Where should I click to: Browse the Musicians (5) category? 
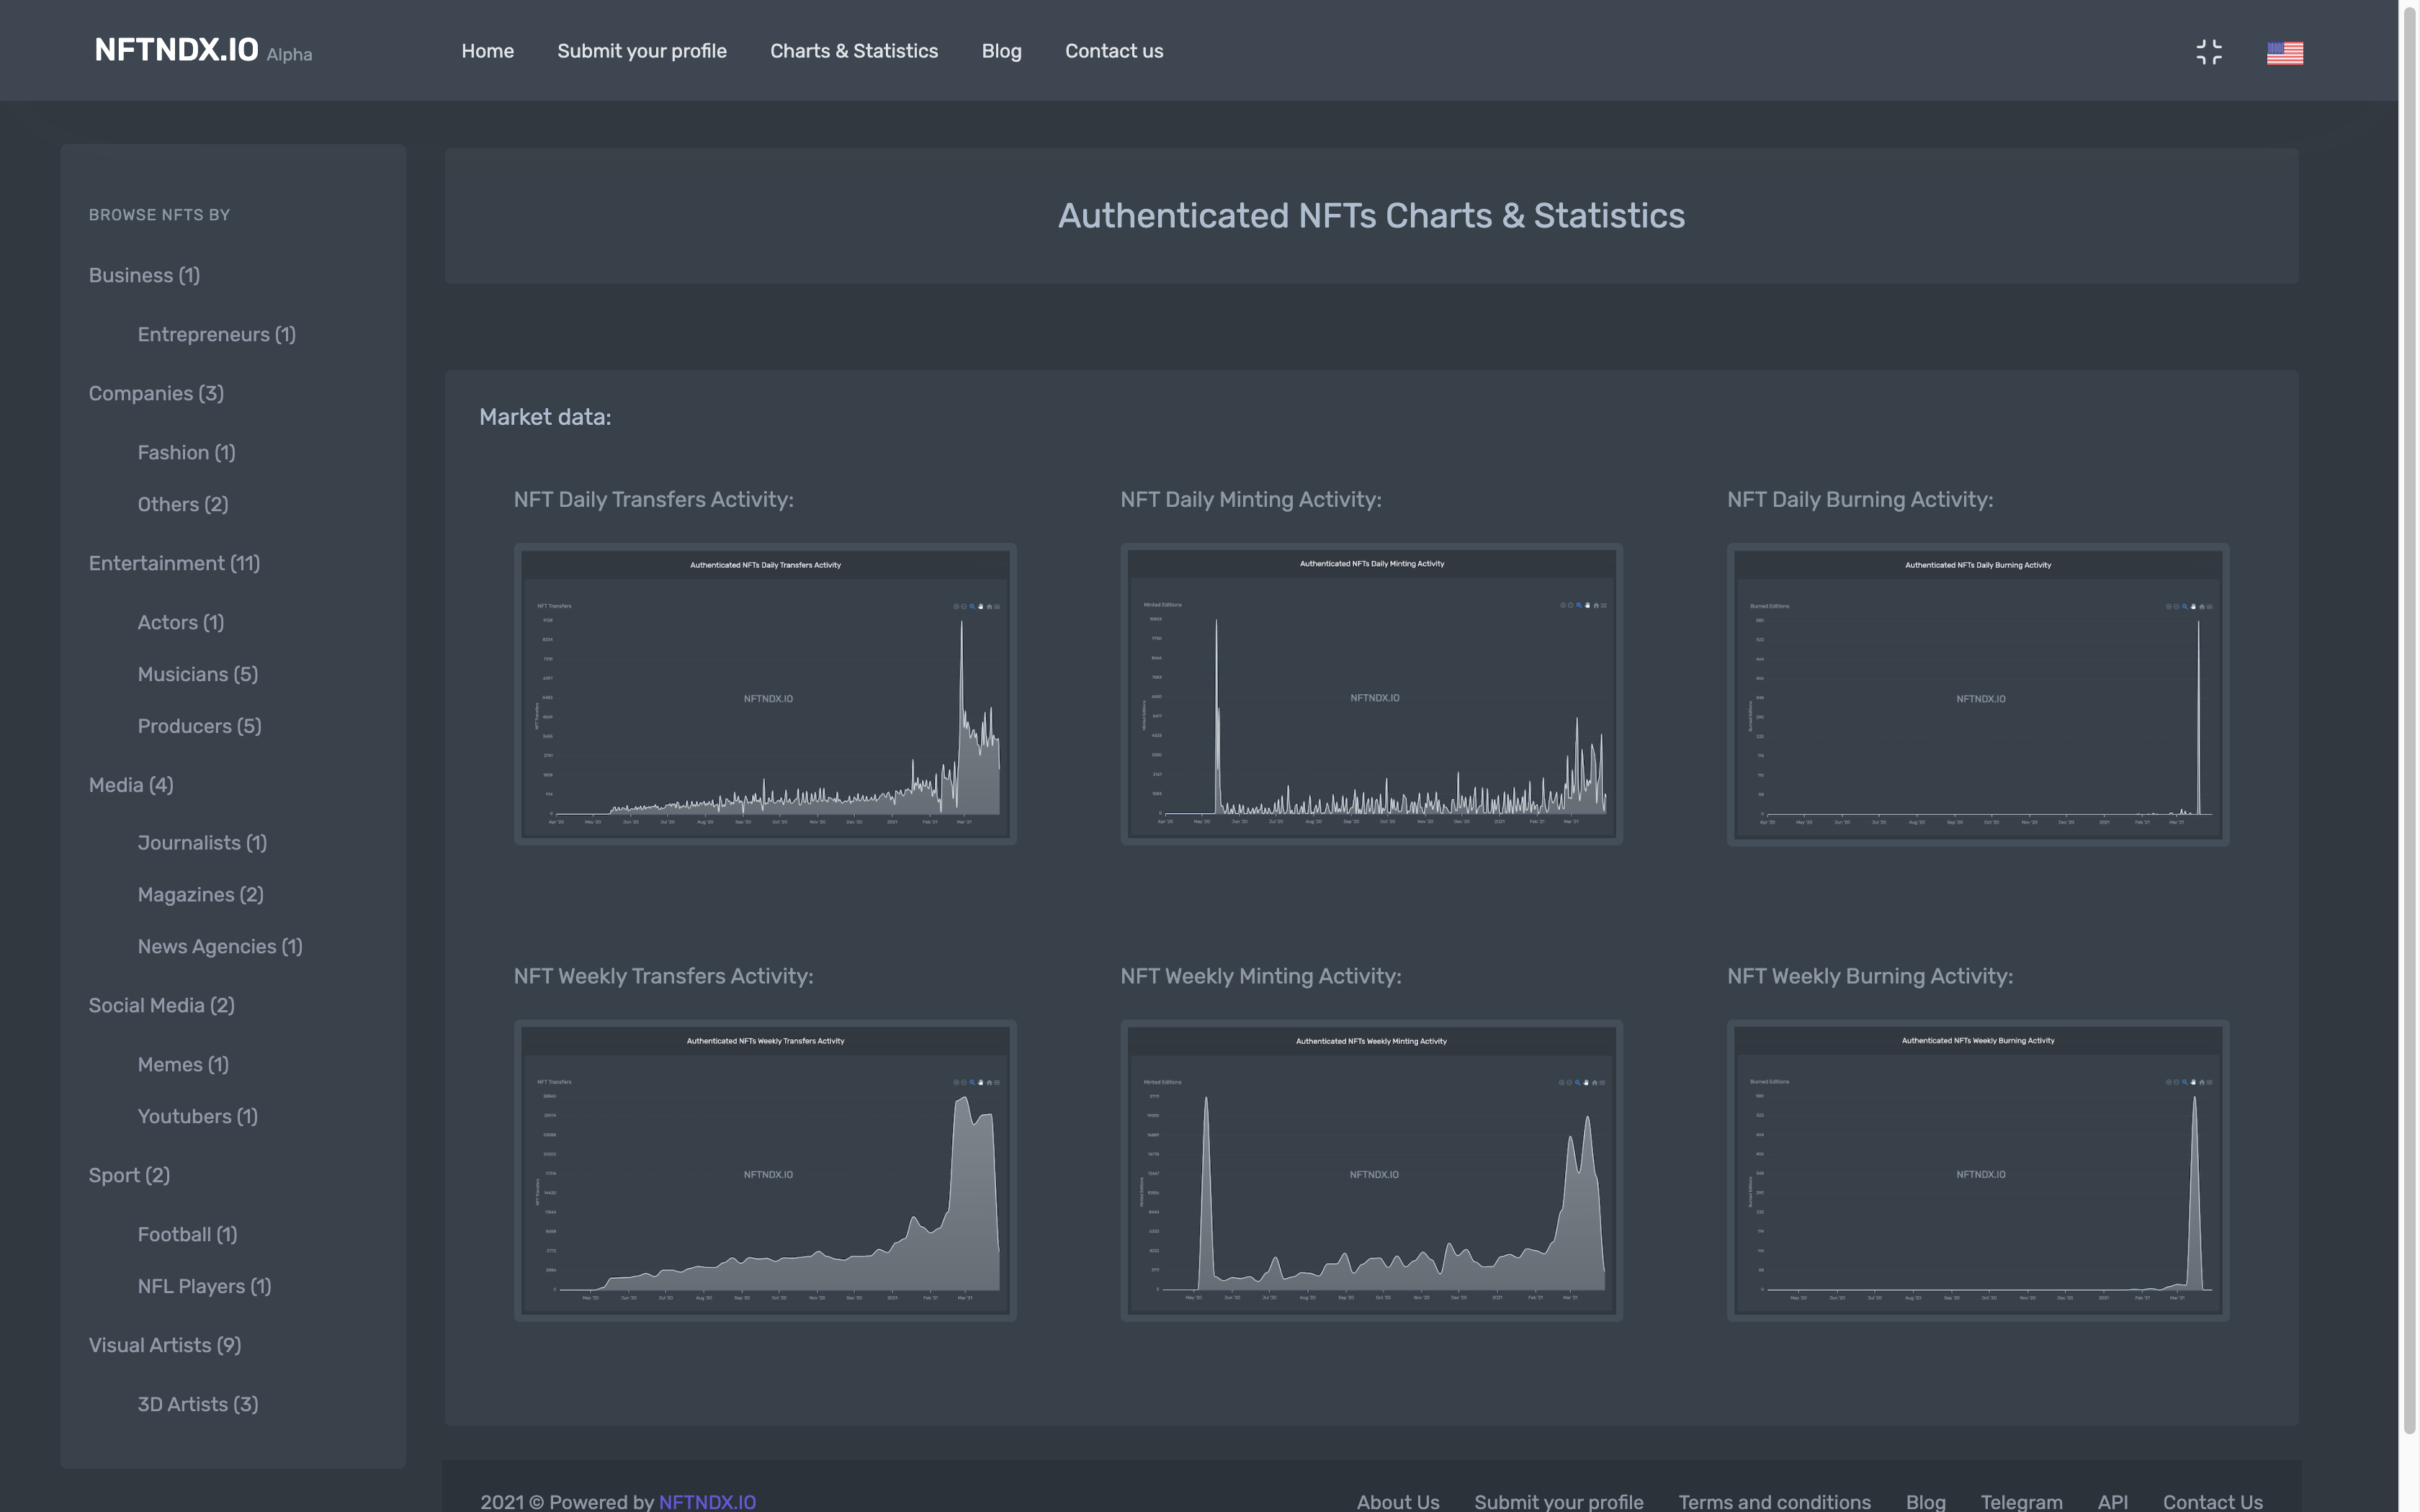click(197, 674)
